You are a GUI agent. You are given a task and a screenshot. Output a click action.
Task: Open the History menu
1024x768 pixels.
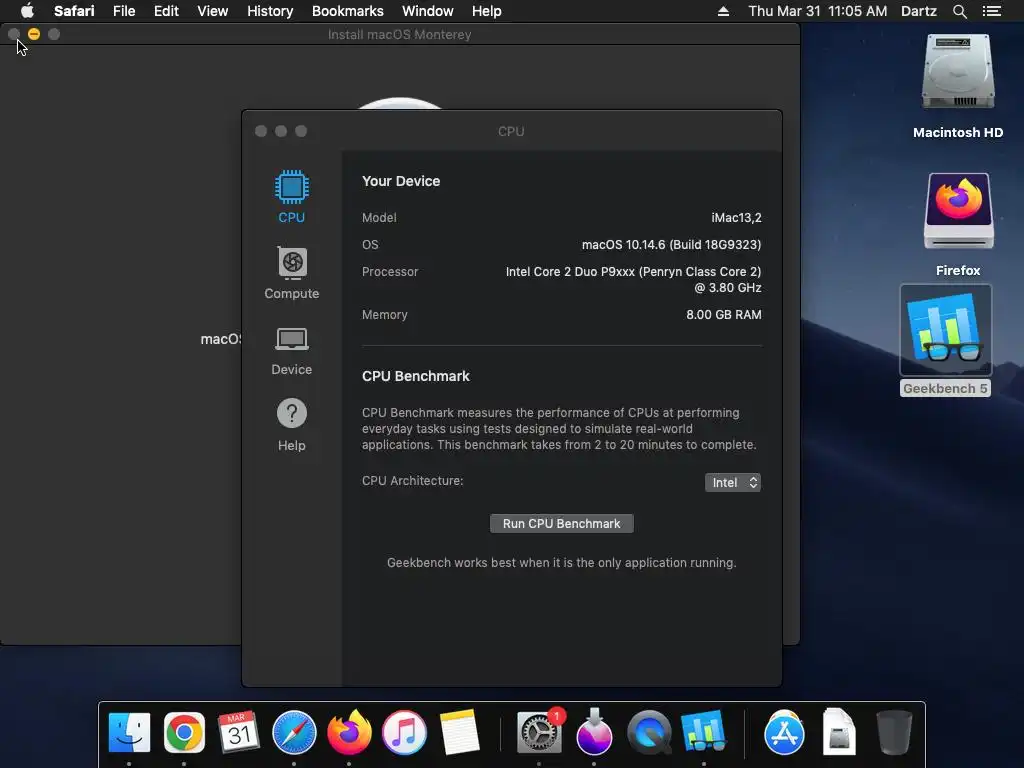[x=270, y=11]
